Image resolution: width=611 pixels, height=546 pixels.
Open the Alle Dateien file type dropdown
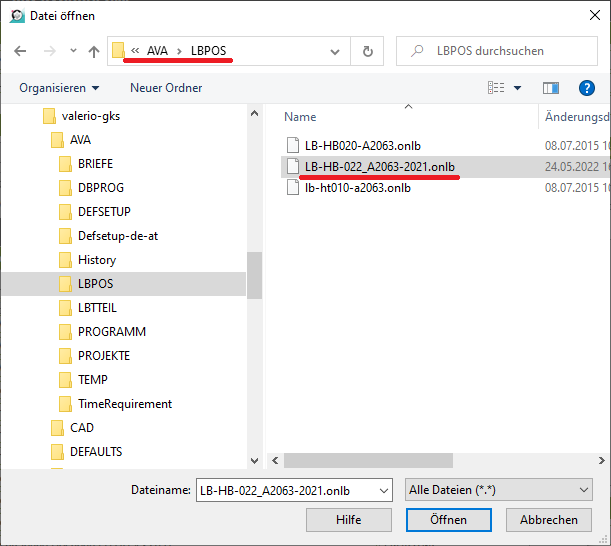(x=584, y=490)
